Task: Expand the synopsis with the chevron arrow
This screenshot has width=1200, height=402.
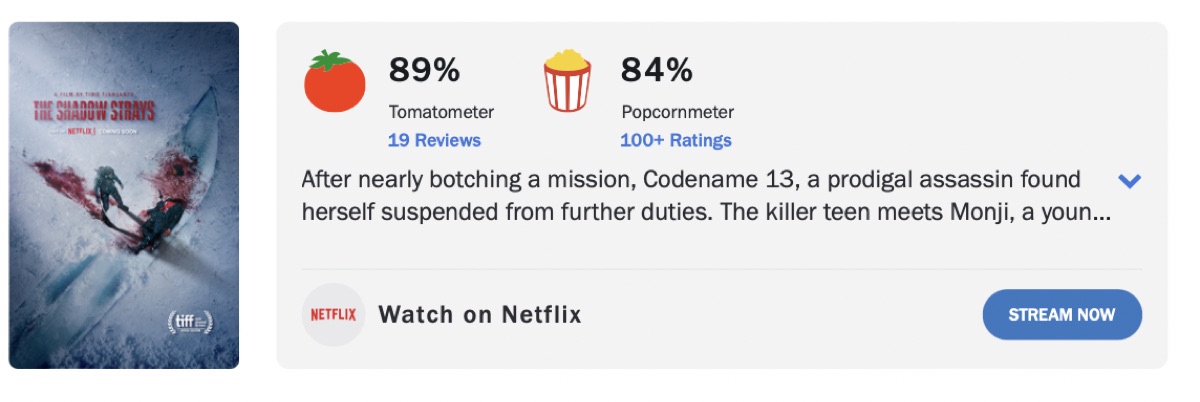Action: [x=1129, y=181]
